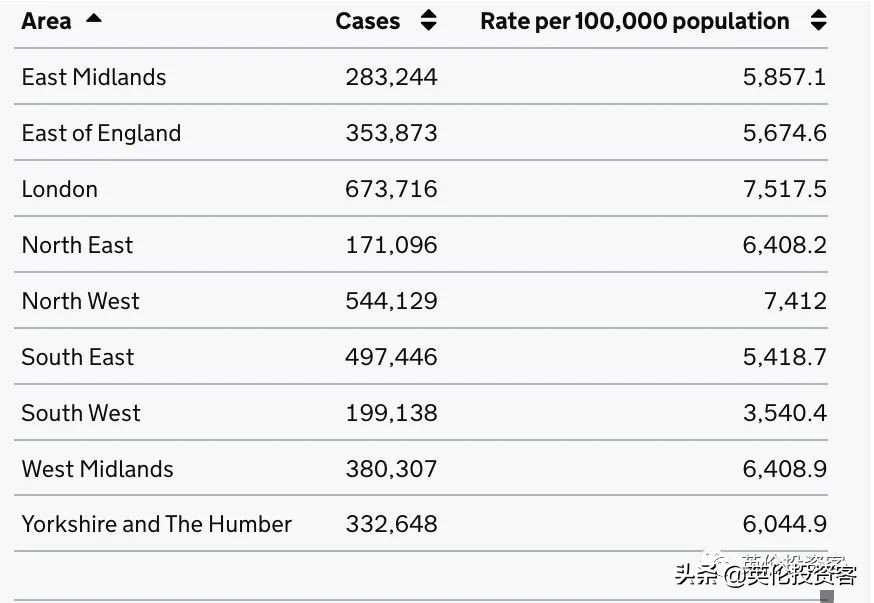Viewport: 874px width, 603px height.
Task: Click the Rate per 100,000 population header
Action: pyautogui.click(x=634, y=21)
